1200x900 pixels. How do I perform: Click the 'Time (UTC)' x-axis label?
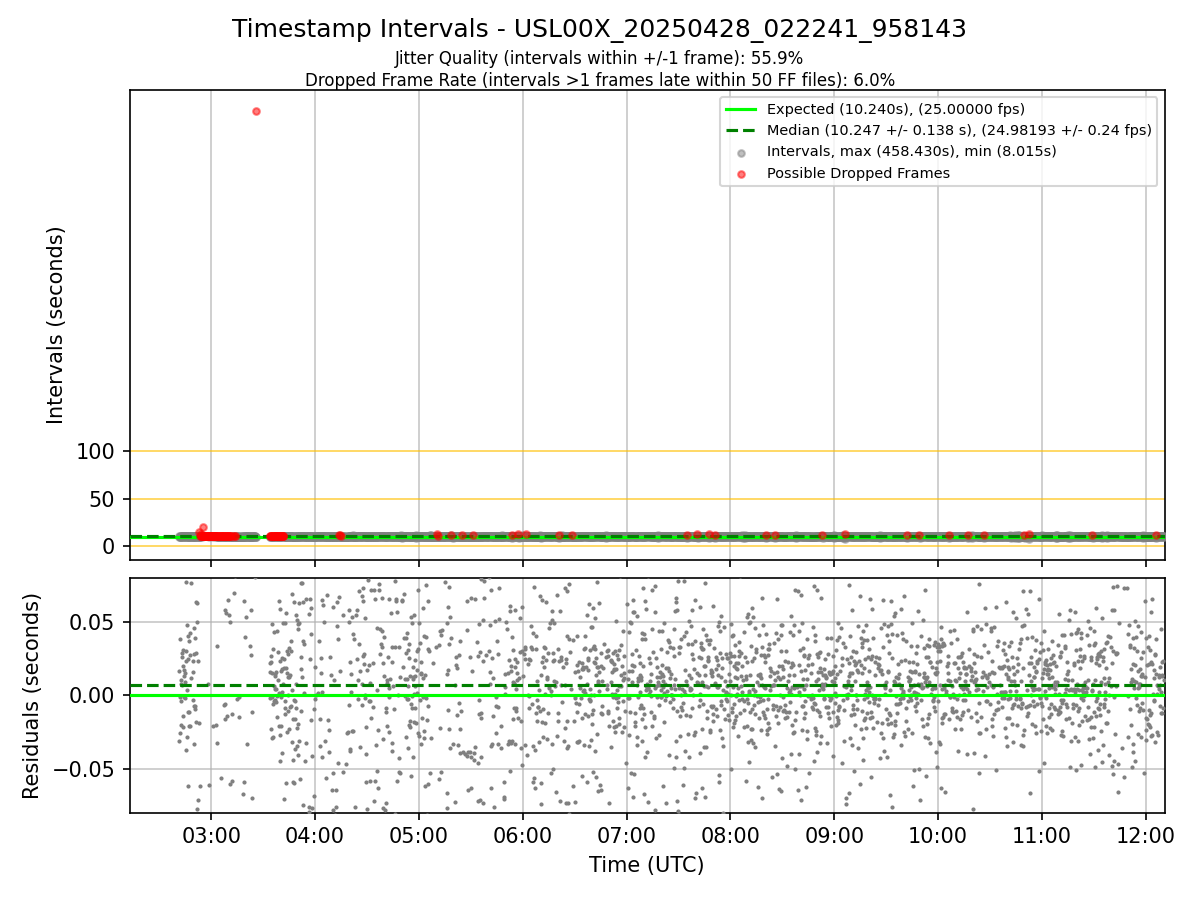click(646, 865)
